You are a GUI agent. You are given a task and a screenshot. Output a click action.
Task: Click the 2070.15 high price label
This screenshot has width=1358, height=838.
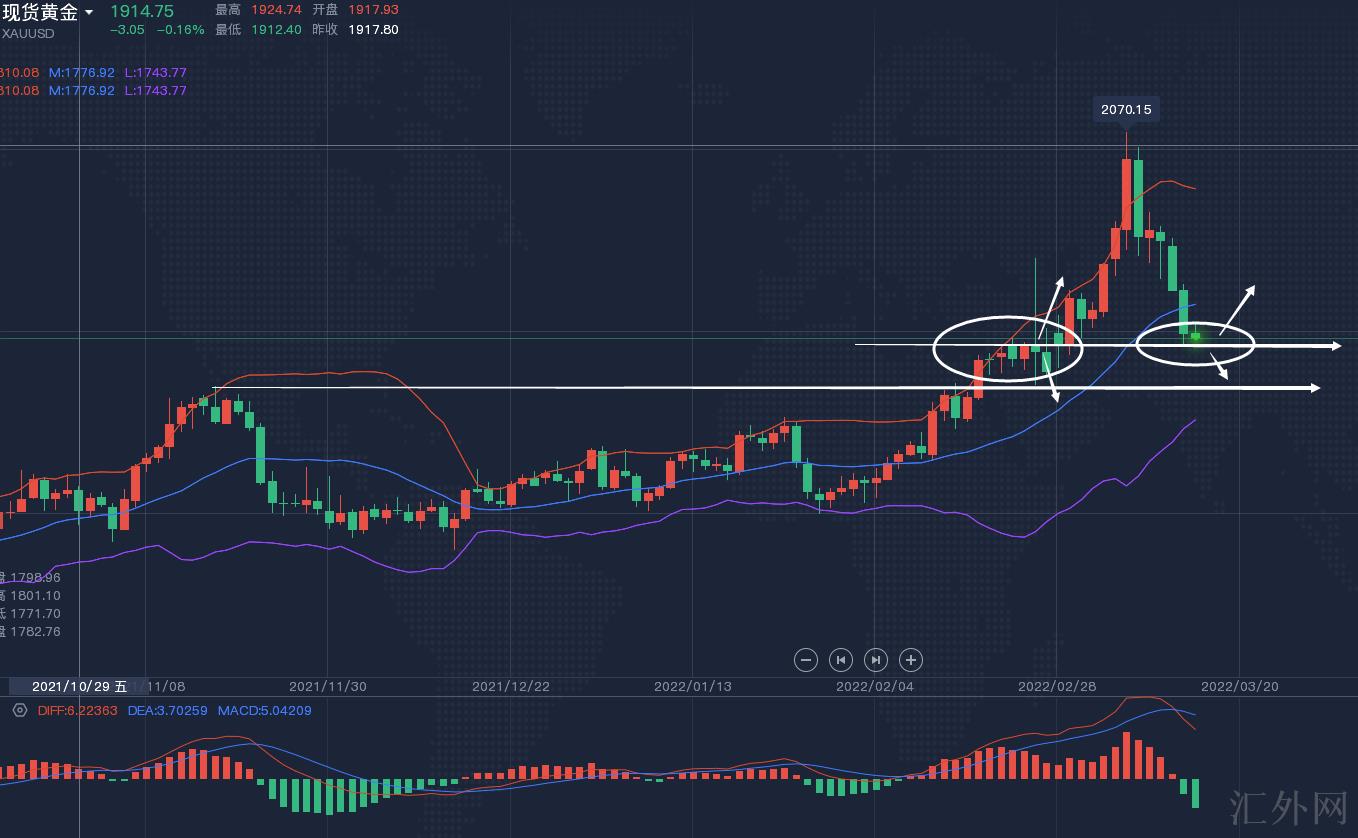1126,110
